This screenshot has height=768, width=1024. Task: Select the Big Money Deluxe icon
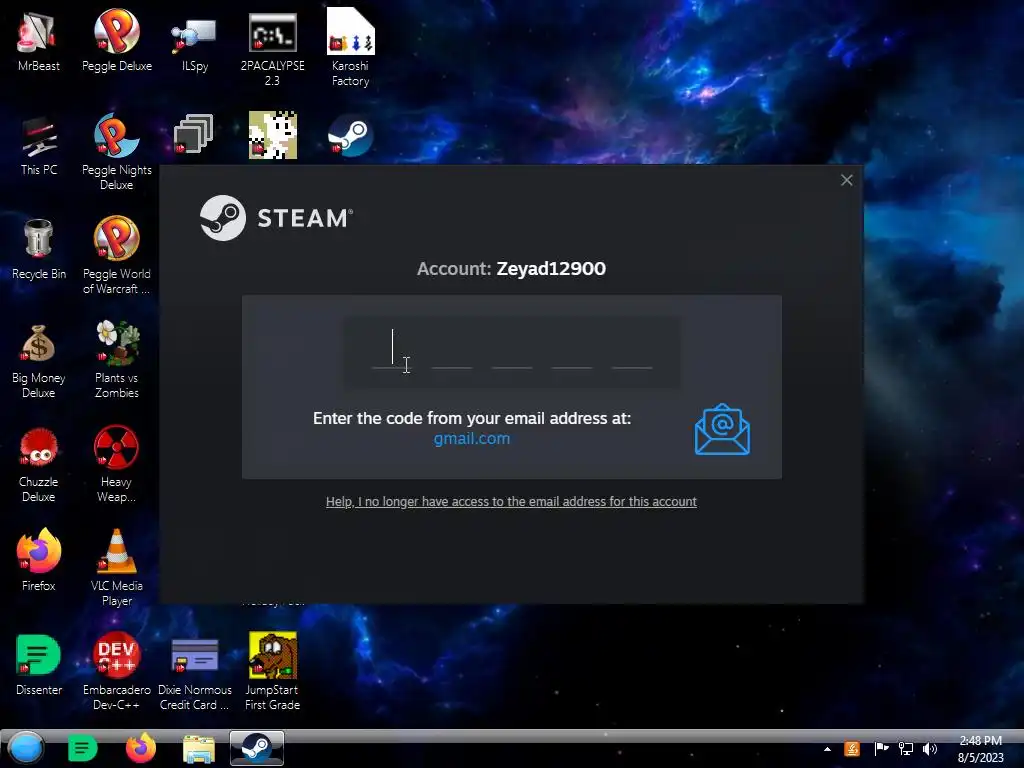pos(39,361)
